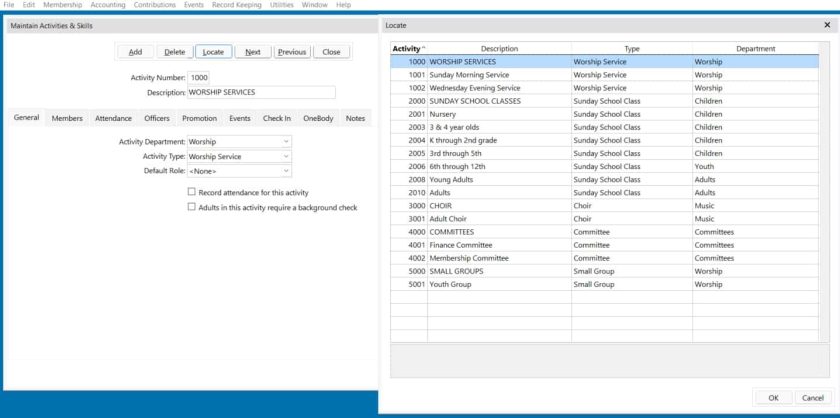Select the 1000 WORSHIP SERVICES row
The image size is (840, 418).
[605, 62]
